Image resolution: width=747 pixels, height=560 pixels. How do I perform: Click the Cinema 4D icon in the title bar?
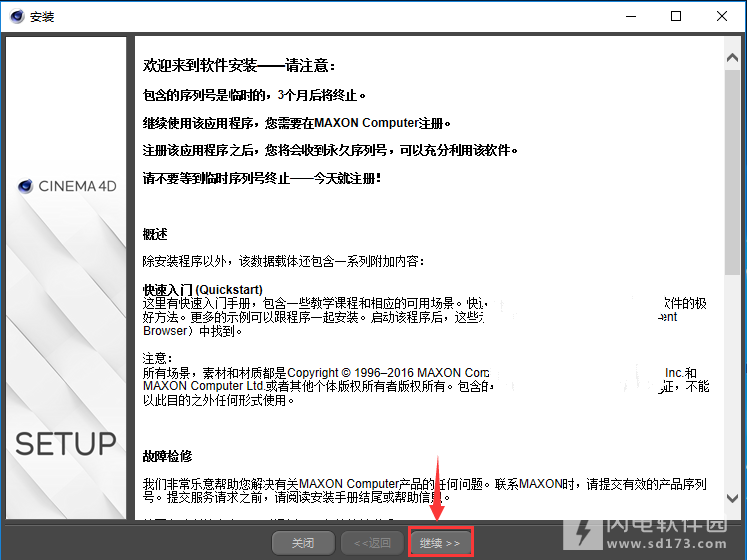click(x=17, y=16)
